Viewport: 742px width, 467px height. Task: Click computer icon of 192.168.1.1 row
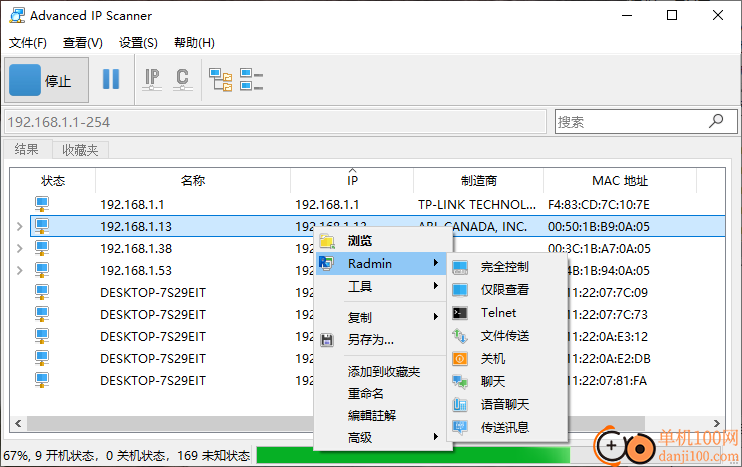[x=42, y=204]
